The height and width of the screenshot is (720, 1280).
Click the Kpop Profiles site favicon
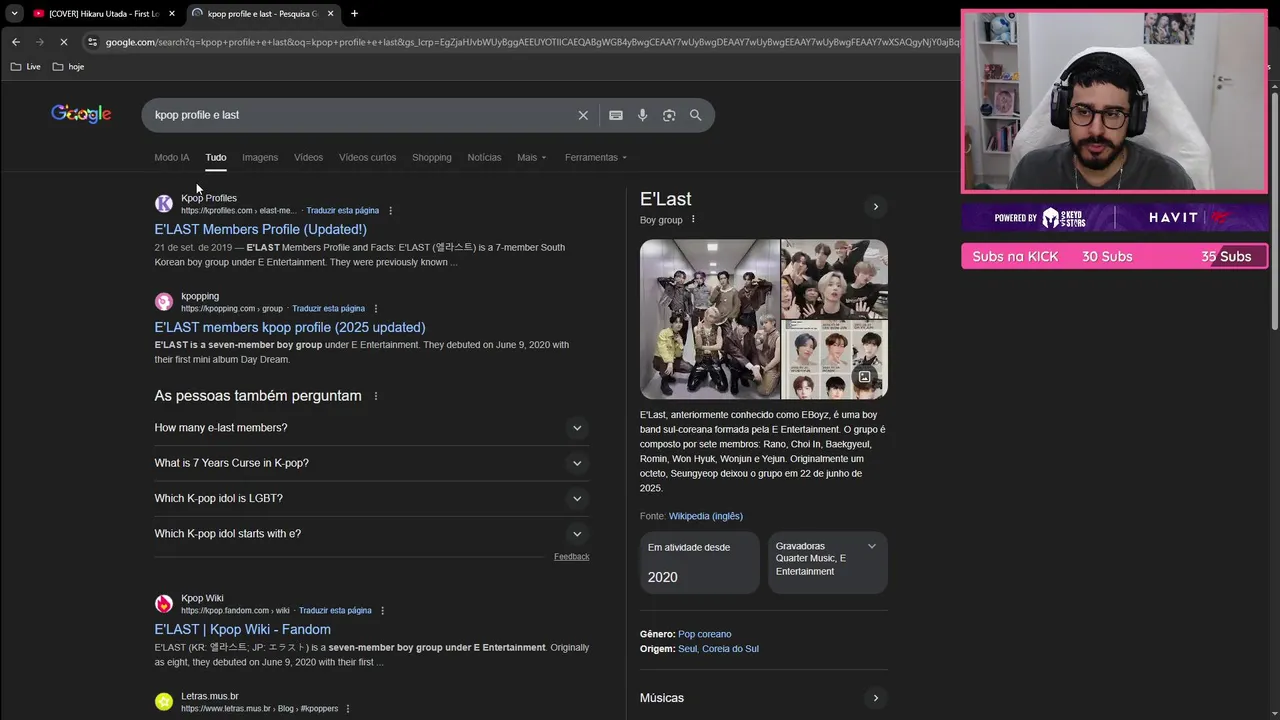(x=164, y=204)
